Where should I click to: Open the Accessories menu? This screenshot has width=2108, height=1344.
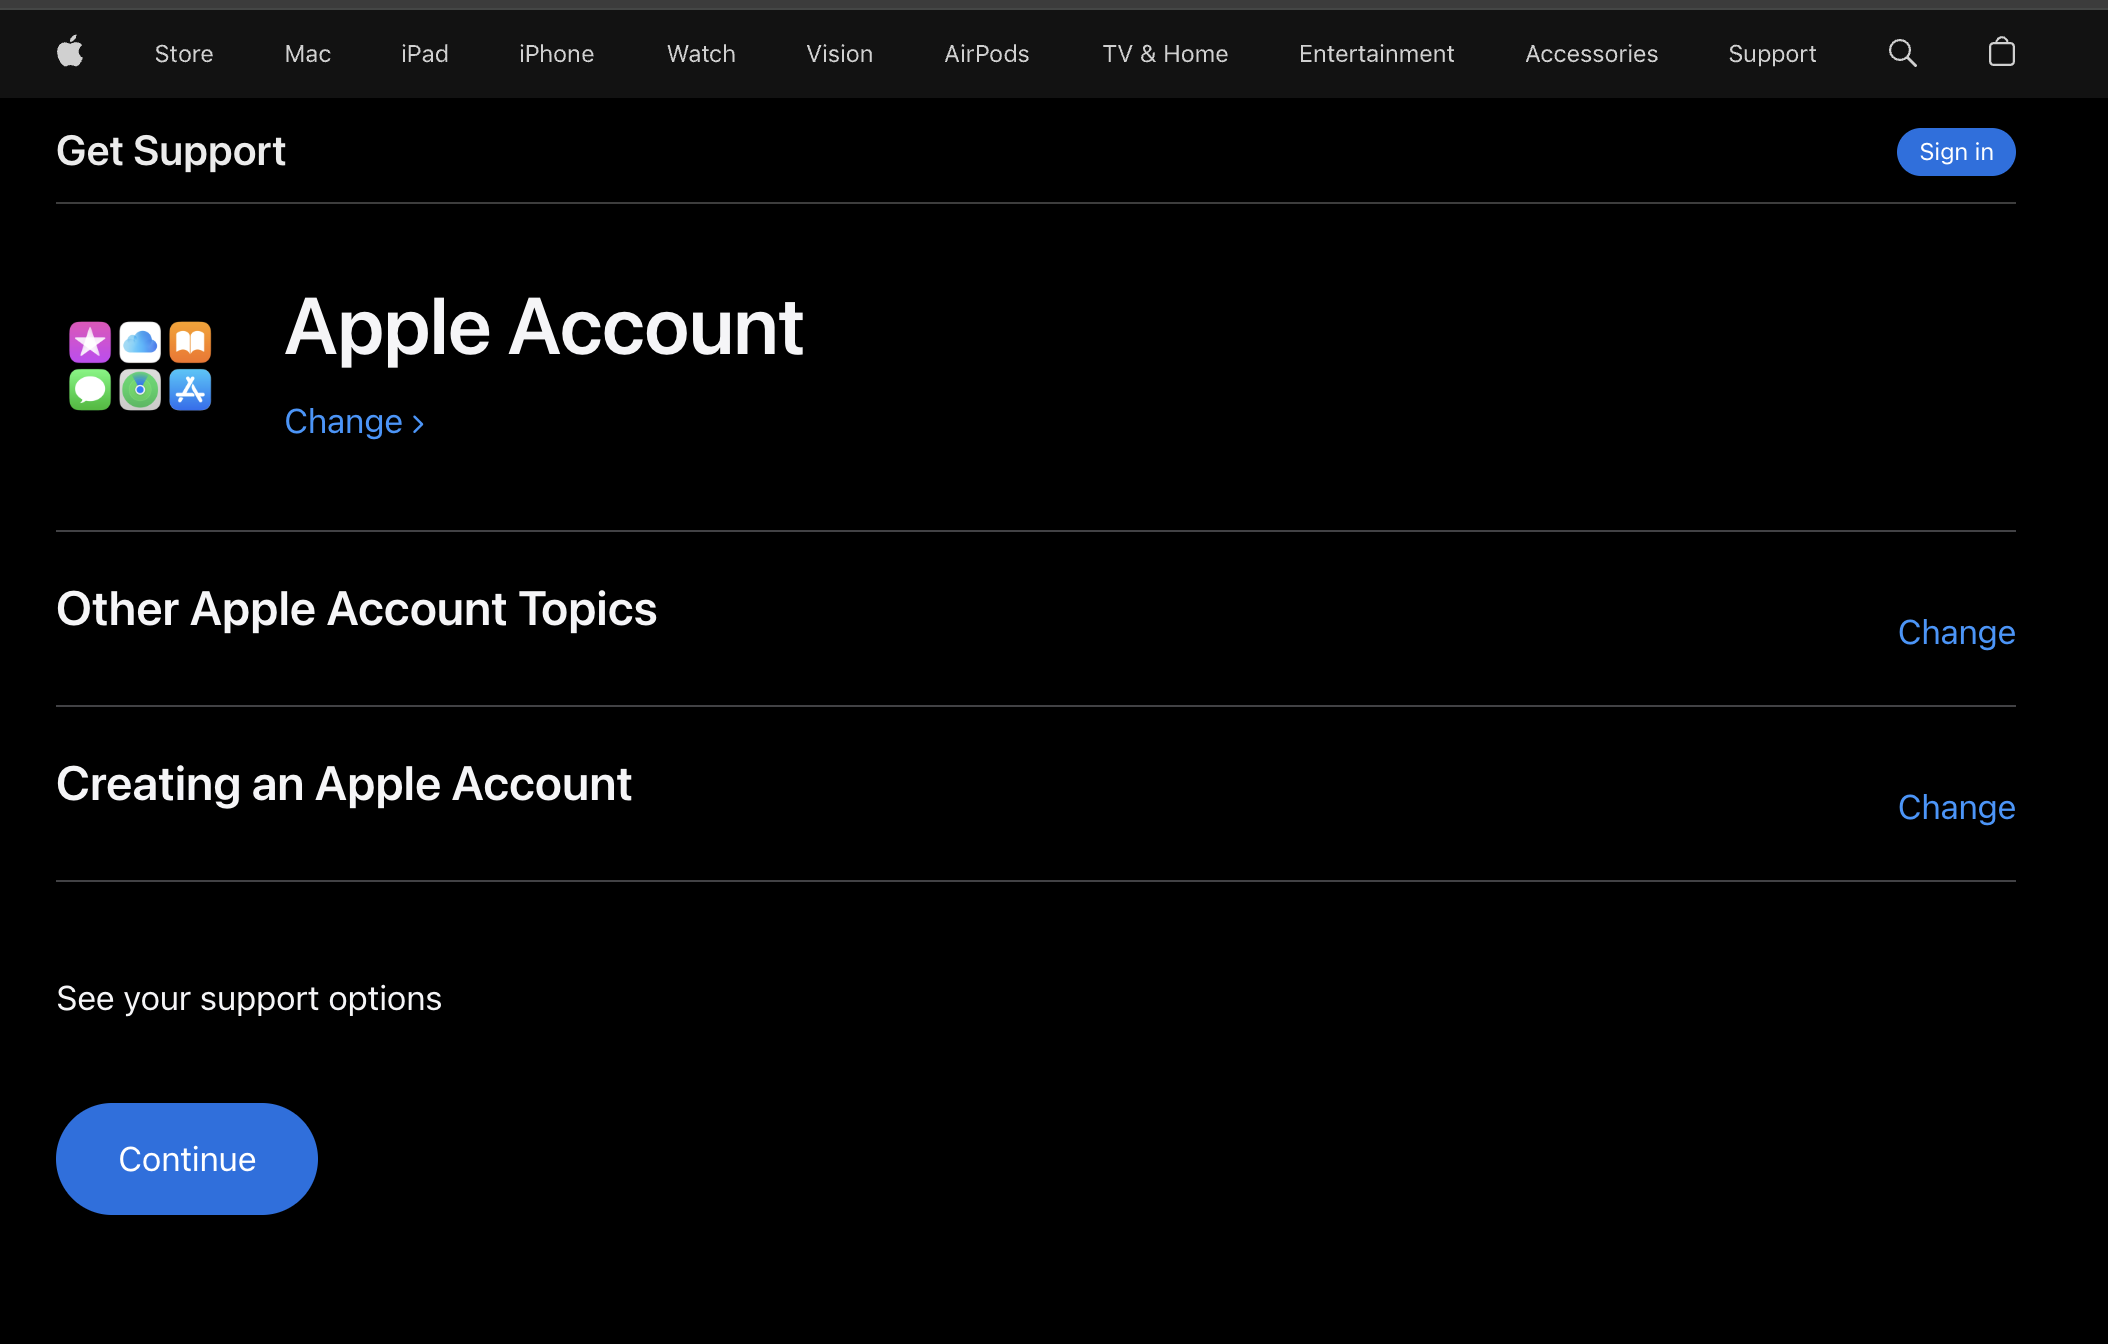tap(1592, 54)
